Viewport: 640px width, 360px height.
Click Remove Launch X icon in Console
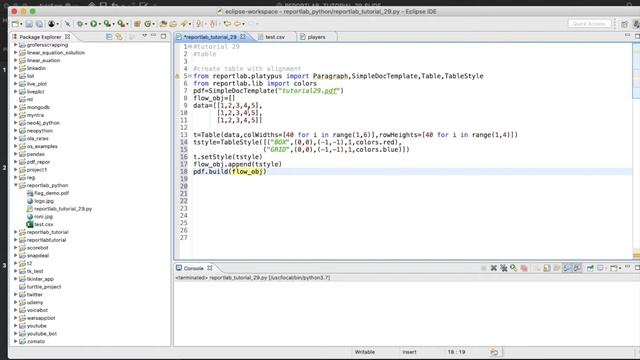494,268
